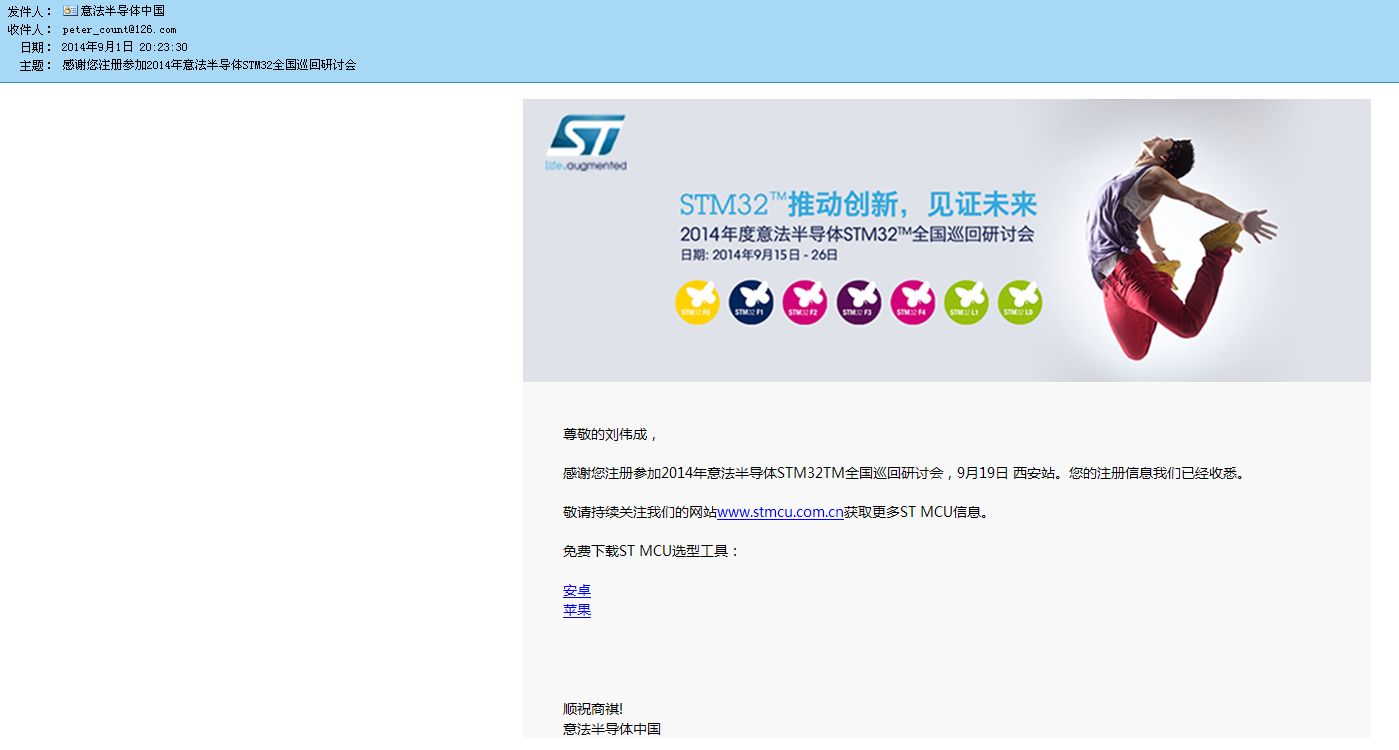Click the signature 意法半导体中国 at the bottom
Image resolution: width=1399 pixels, height=750 pixels.
click(612, 730)
